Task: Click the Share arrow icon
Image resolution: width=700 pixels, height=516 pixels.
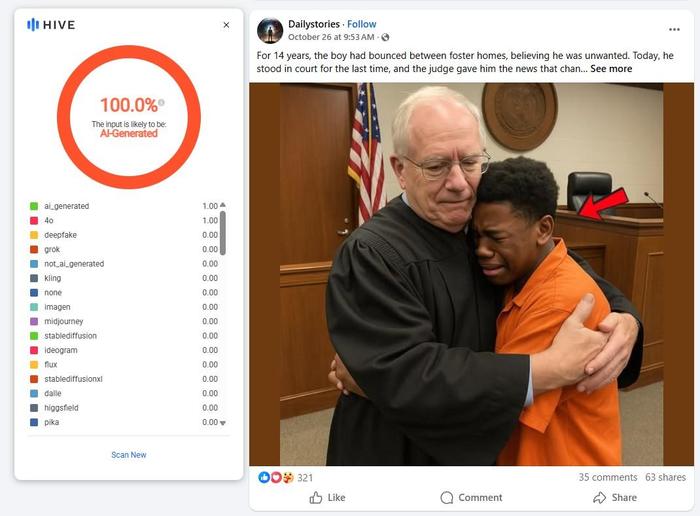Action: click(x=600, y=498)
